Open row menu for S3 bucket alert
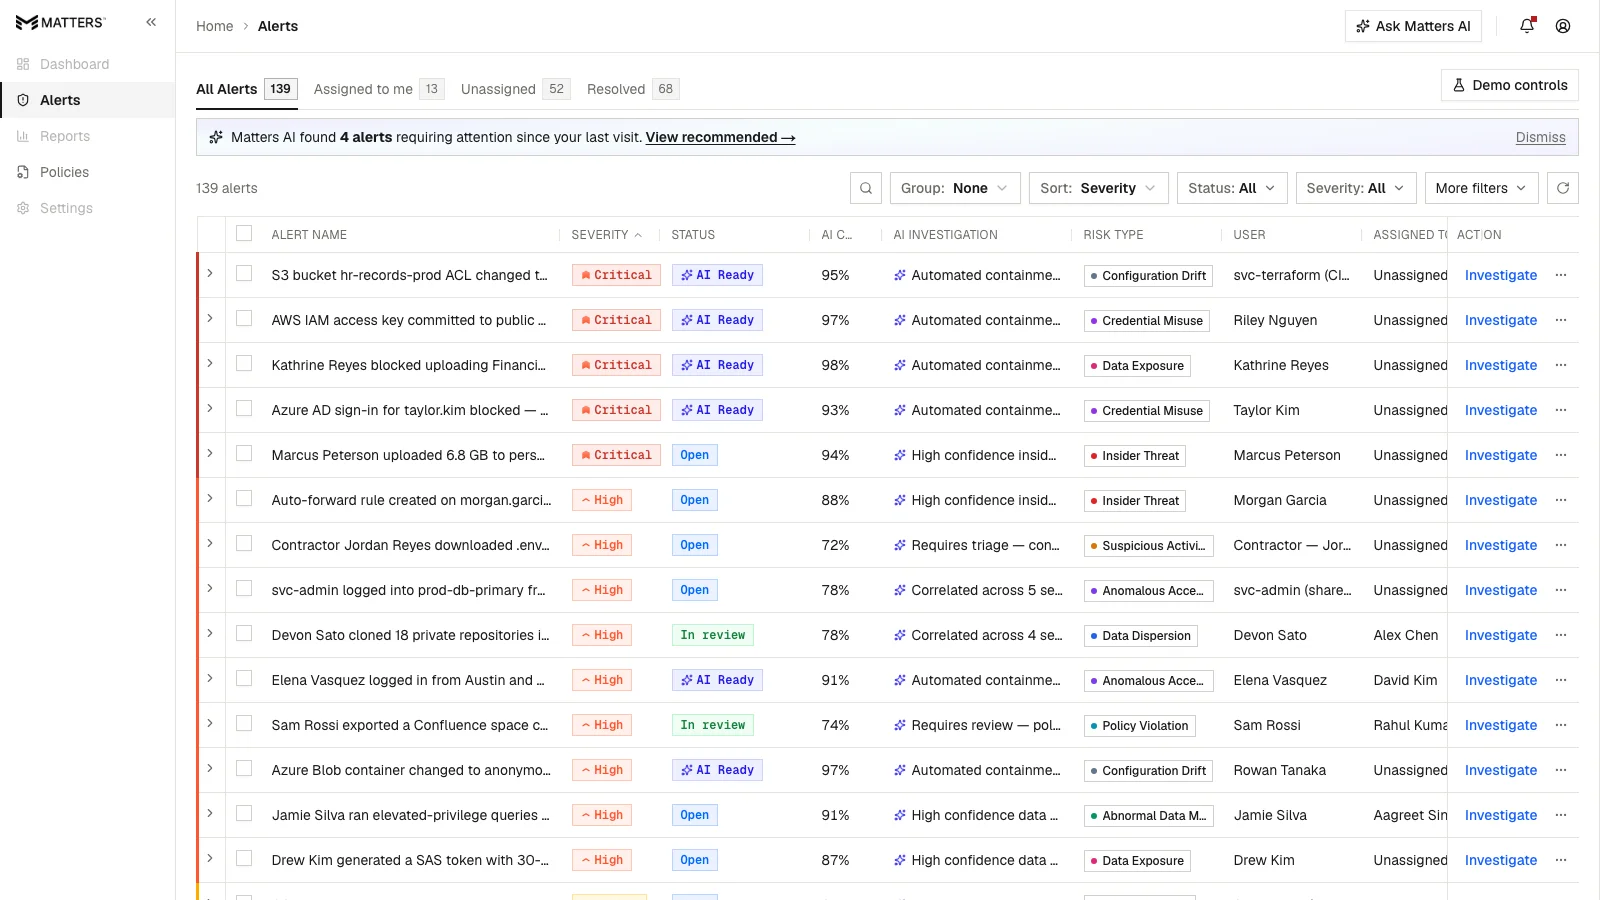The image size is (1600, 900). coord(1561,275)
